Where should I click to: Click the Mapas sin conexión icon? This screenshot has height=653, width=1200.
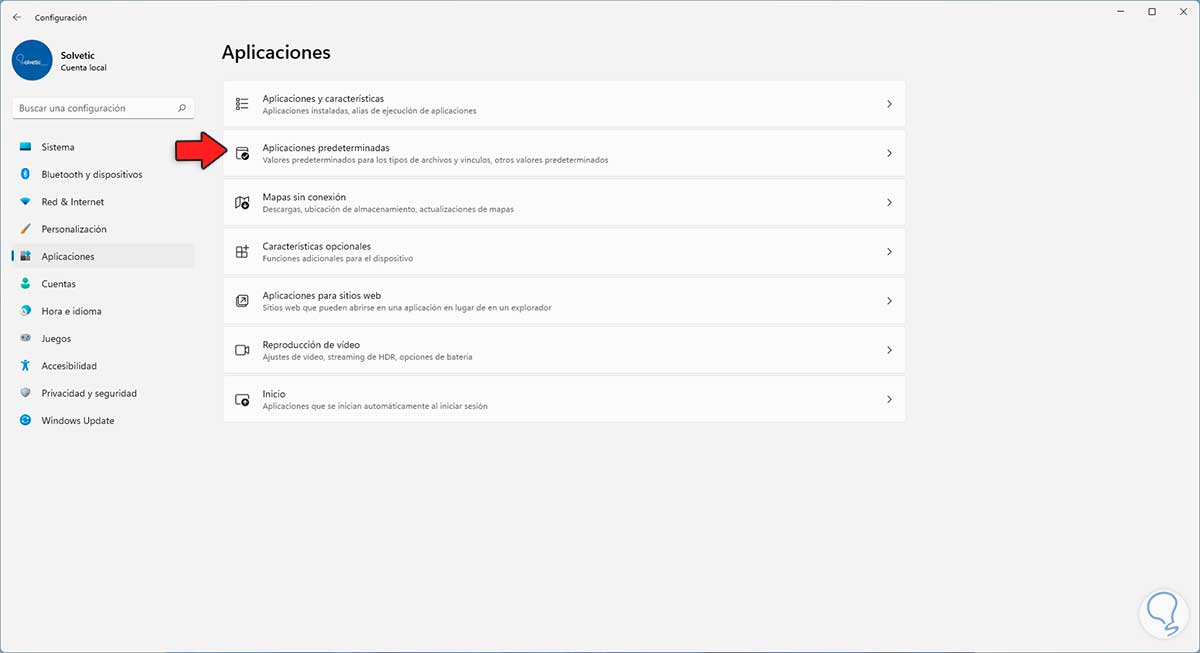(242, 203)
